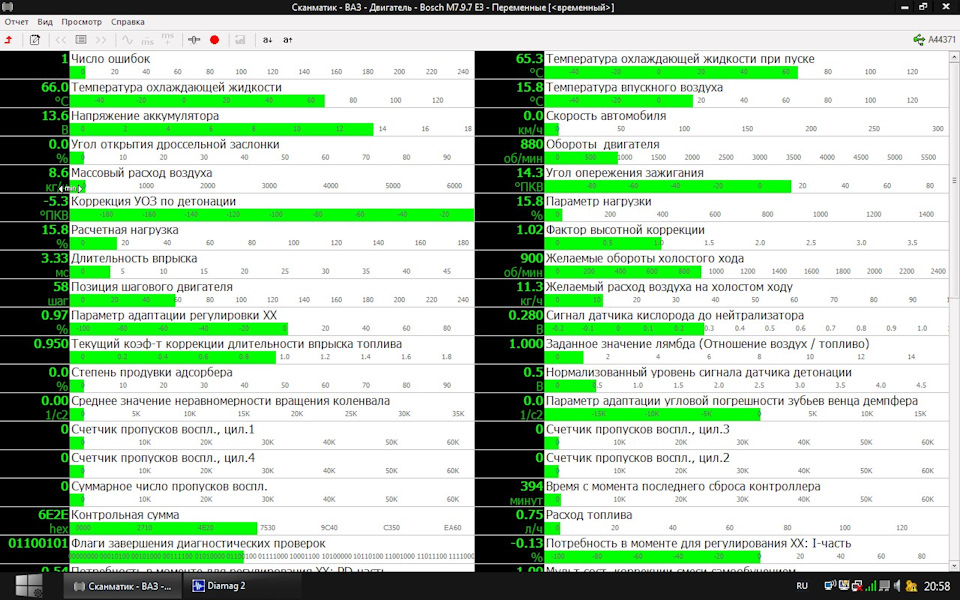Viewport: 960px width, 600px height.
Task: Select Флаги завершения диагностических проверок label
Action: tap(198, 543)
